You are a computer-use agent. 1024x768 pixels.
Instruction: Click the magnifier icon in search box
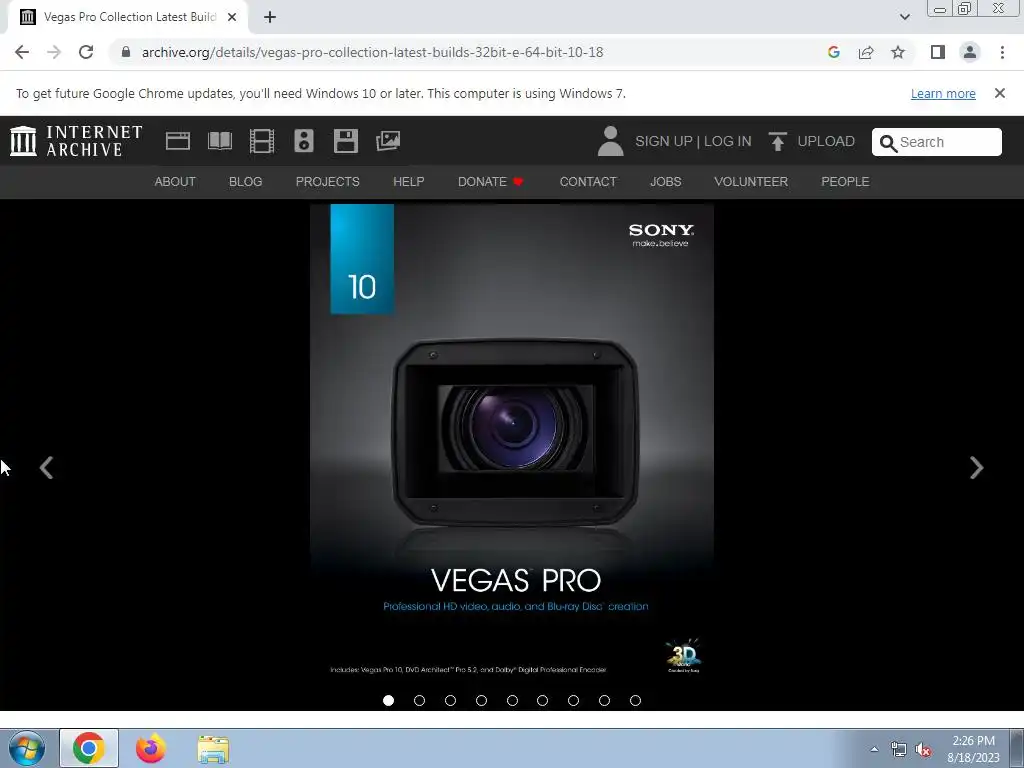[888, 143]
